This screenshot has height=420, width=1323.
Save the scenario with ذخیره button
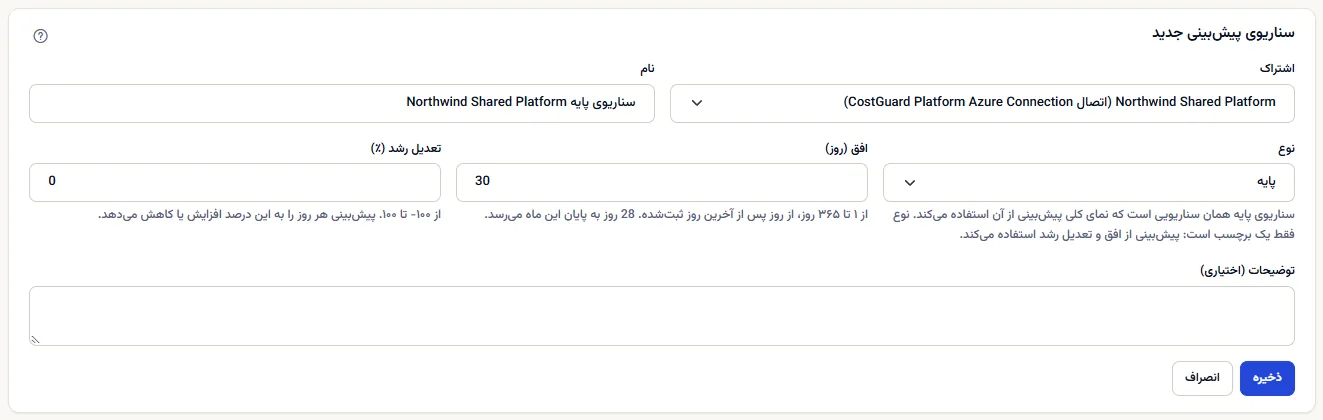1267,378
